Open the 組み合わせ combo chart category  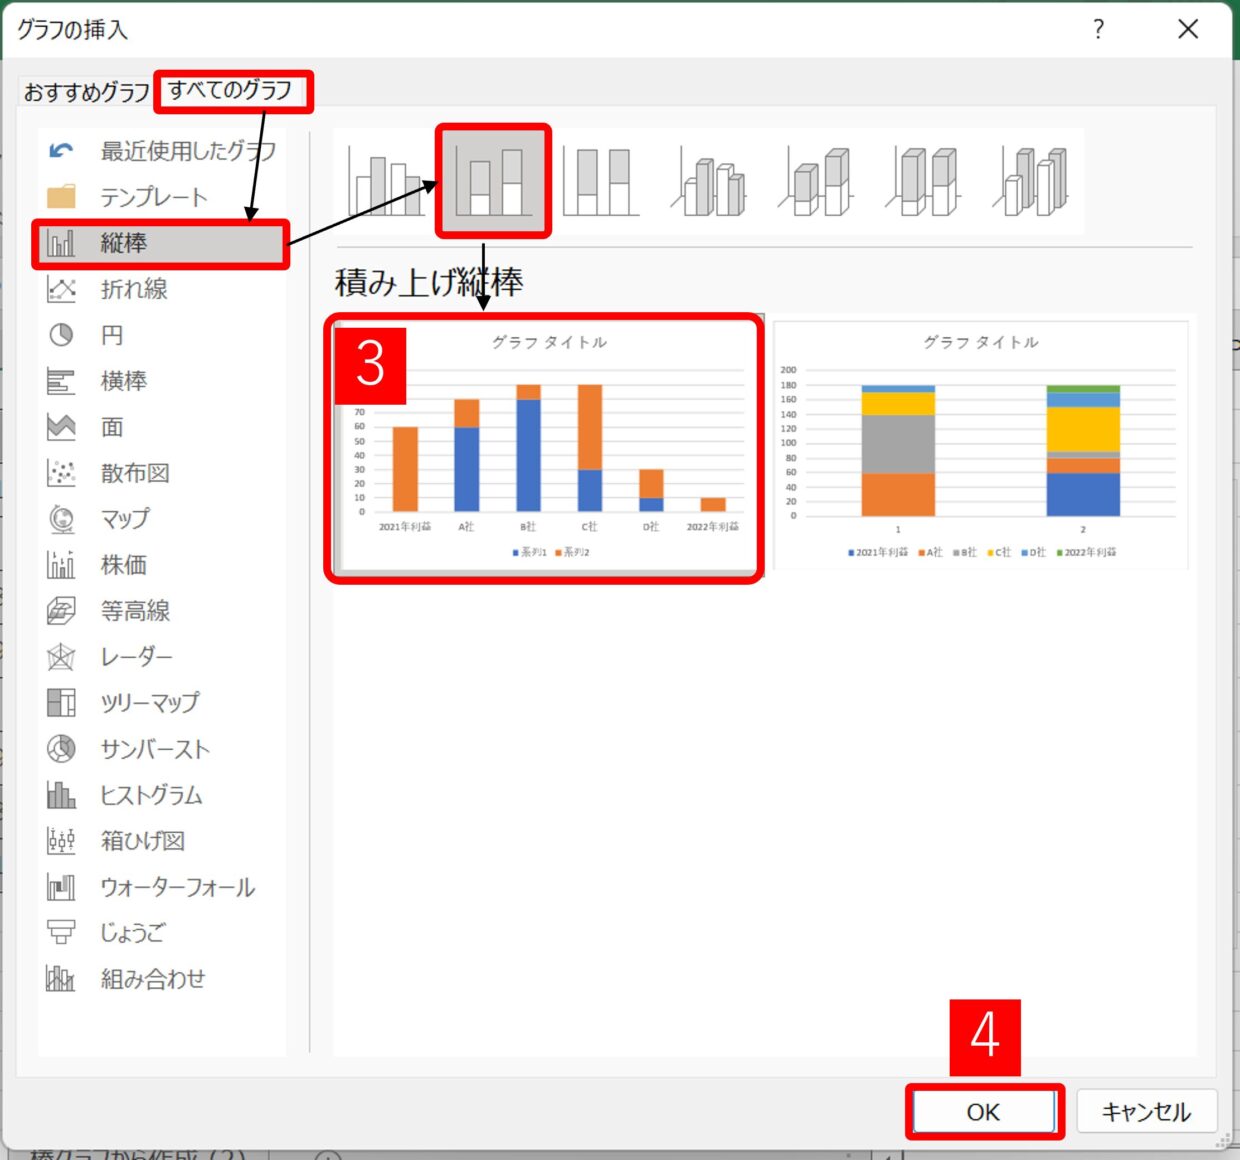pos(152,979)
